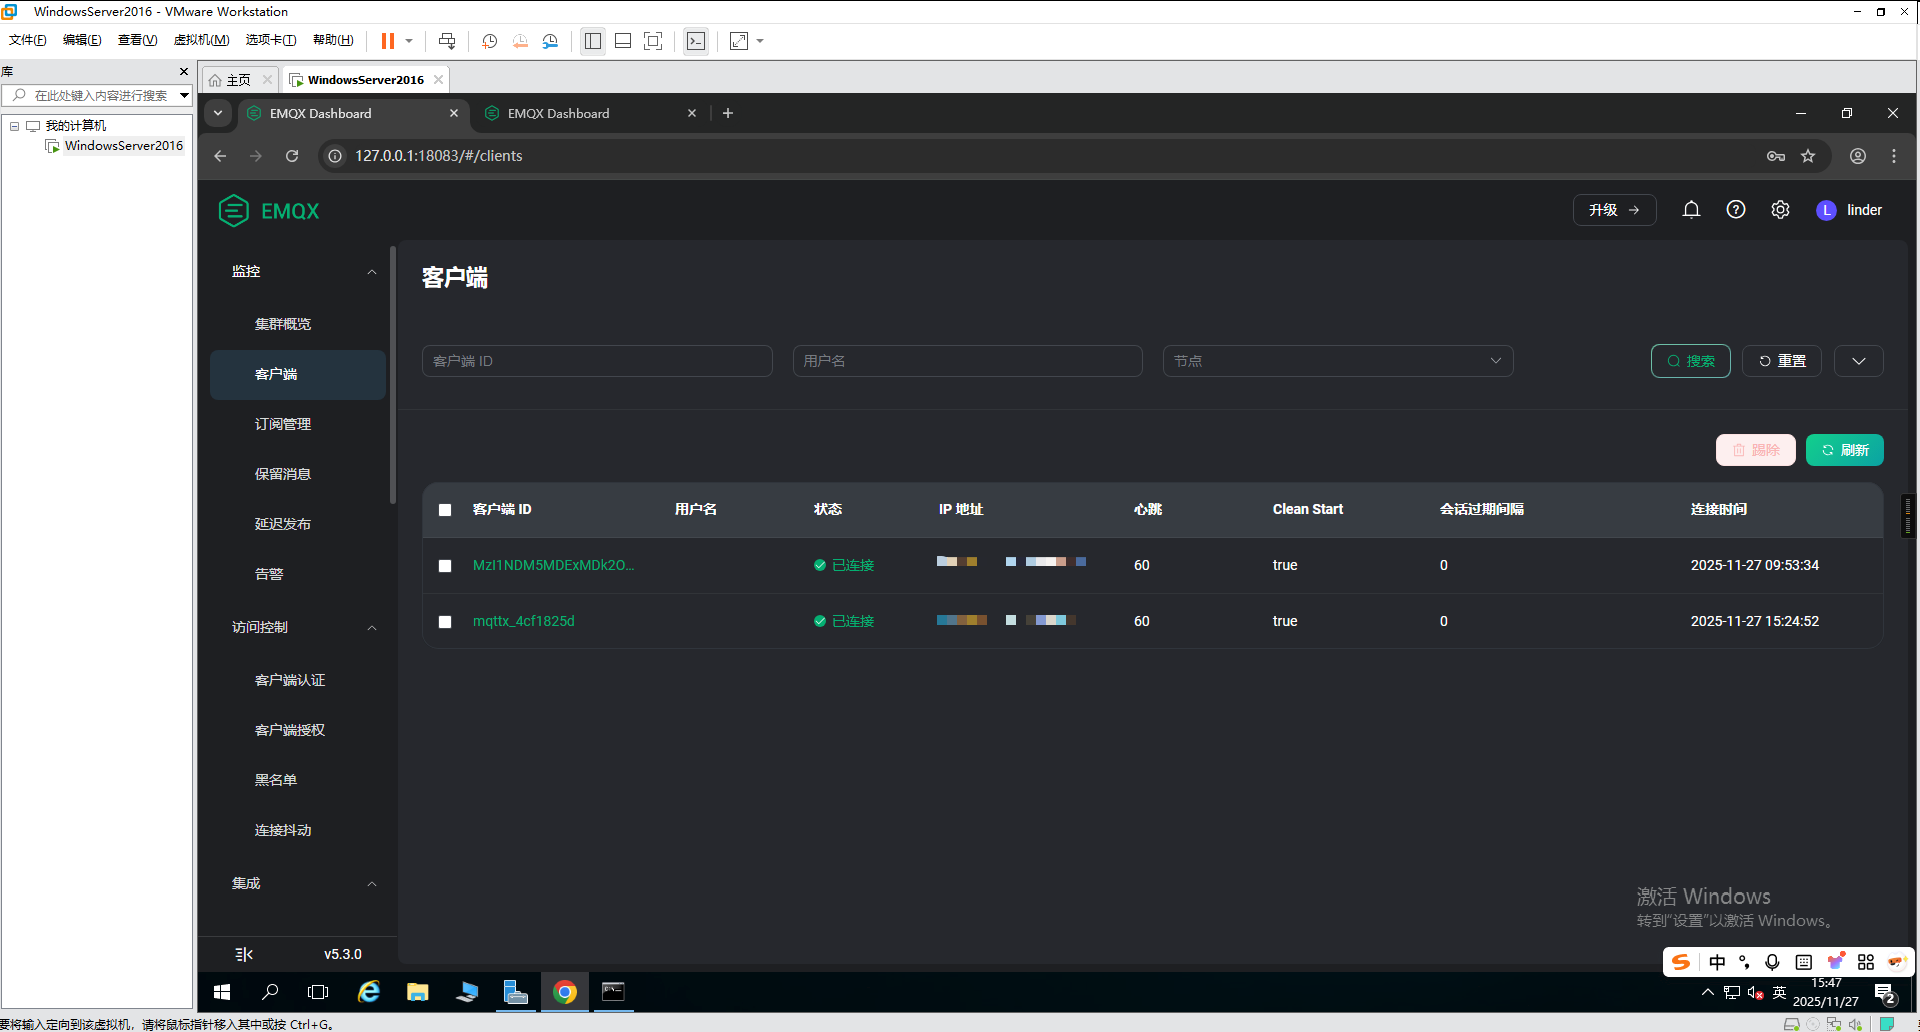This screenshot has width=1920, height=1032.
Task: Switch to second EMQX Dashboard tab
Action: click(590, 113)
